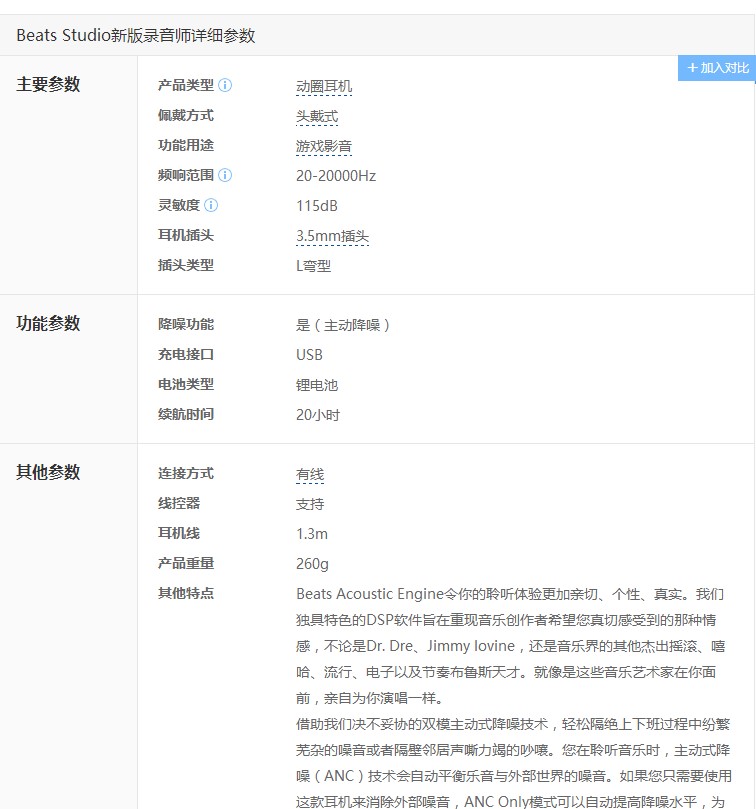Viewport: 756px width, 809px height.
Task: Click the 产品类型 label
Action: click(x=186, y=85)
